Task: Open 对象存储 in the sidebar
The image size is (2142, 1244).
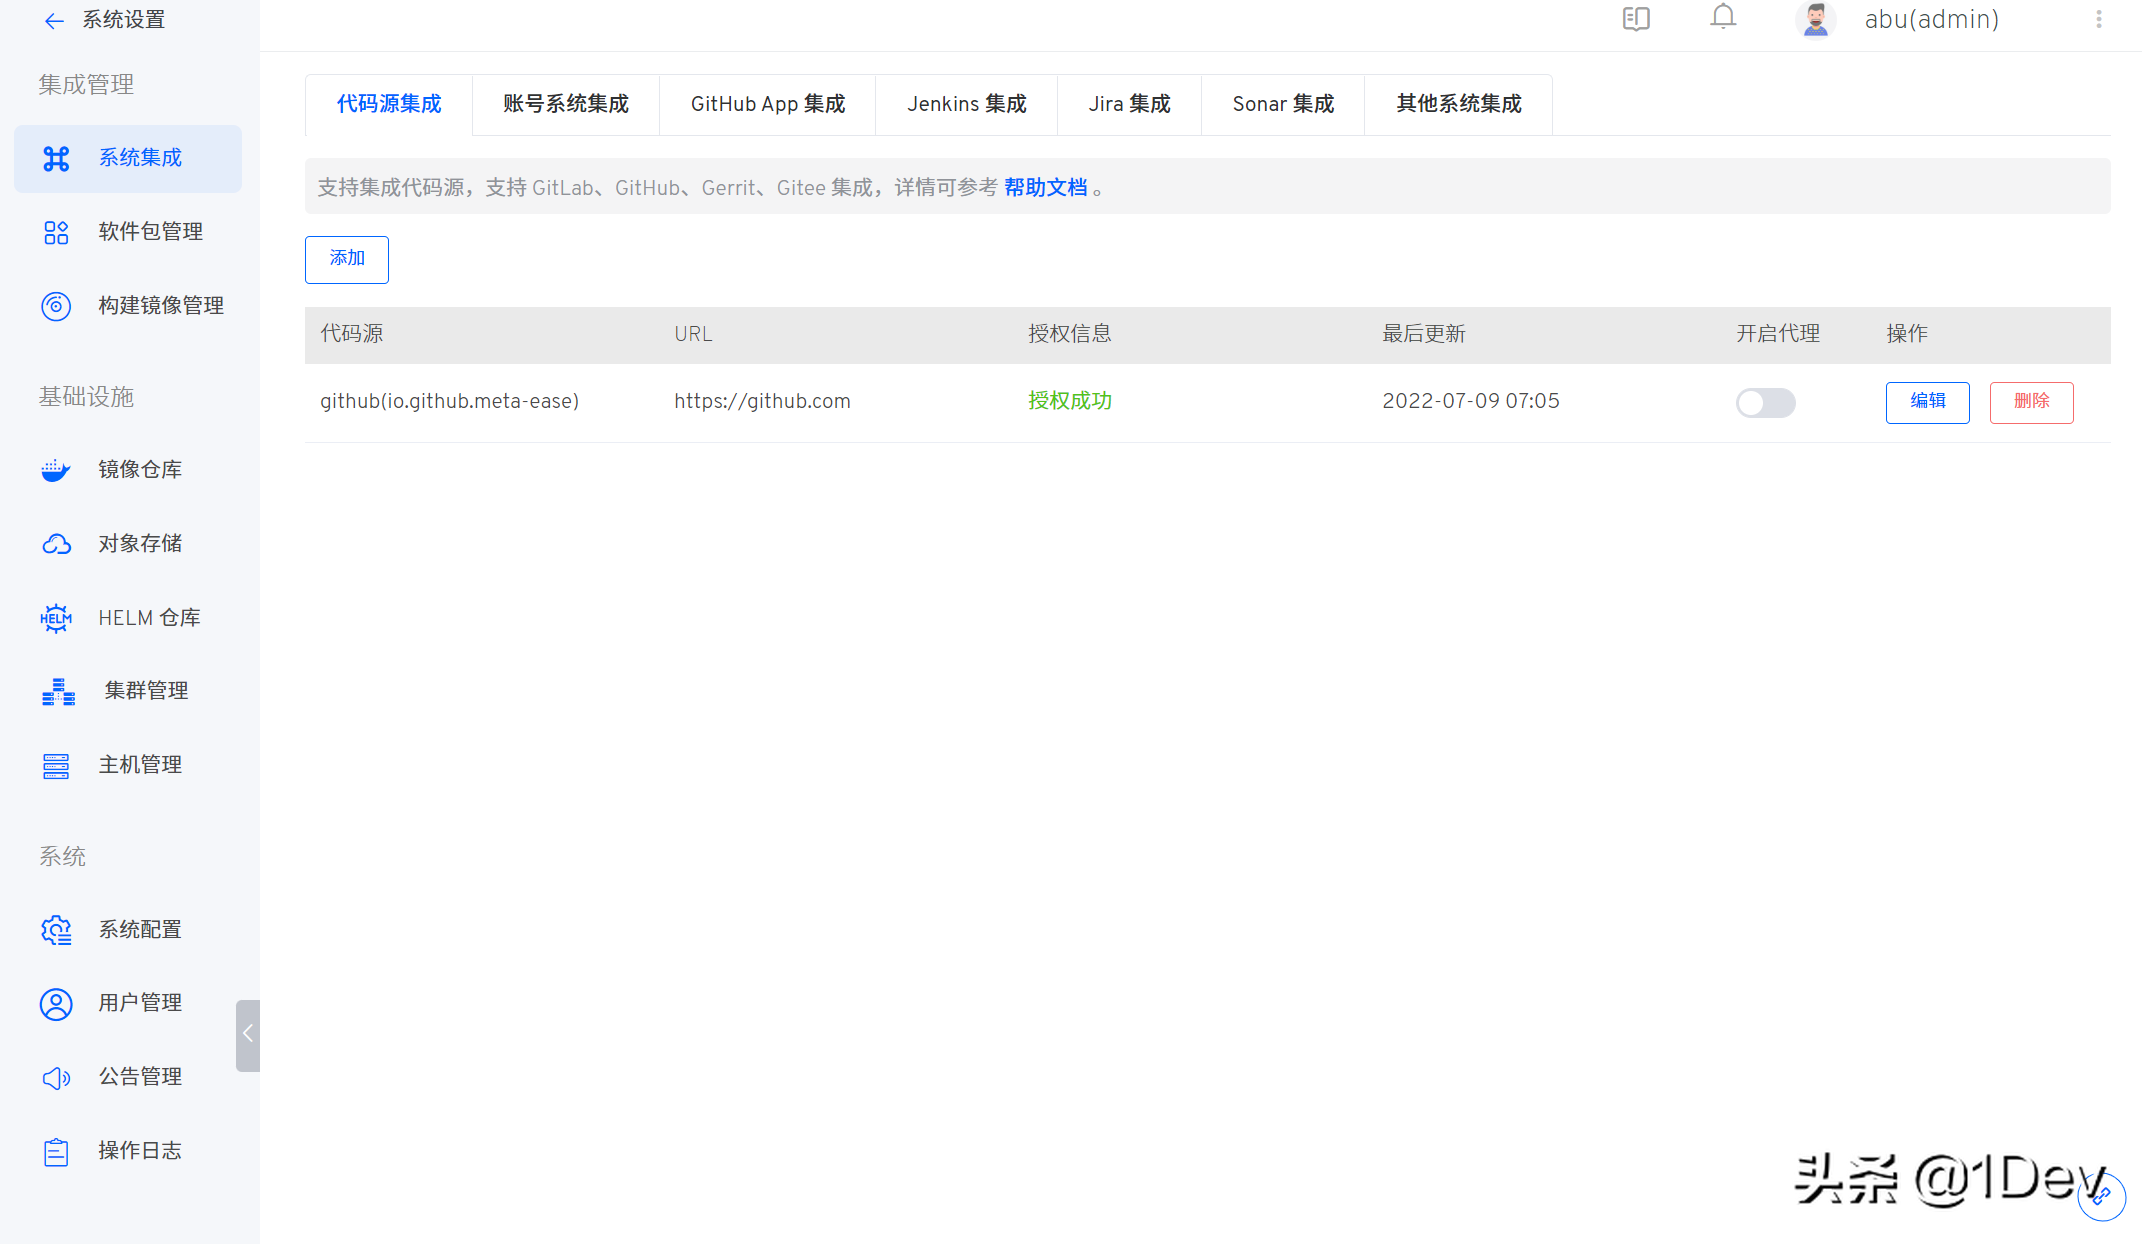Action: 128,544
